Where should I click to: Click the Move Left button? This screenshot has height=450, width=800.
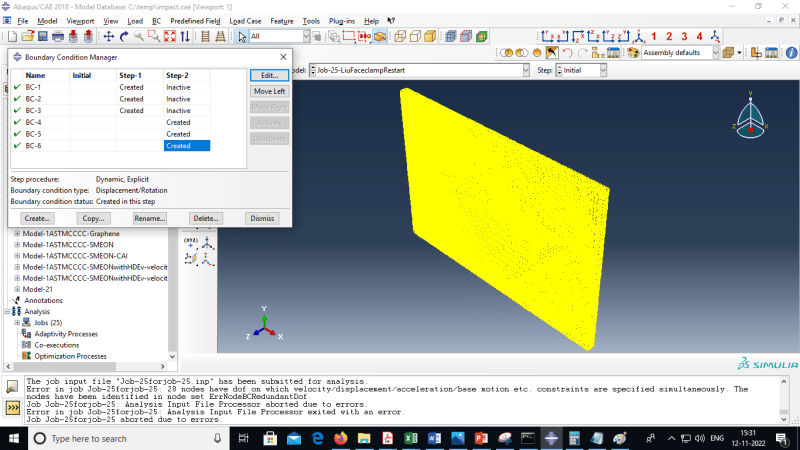tap(269, 91)
